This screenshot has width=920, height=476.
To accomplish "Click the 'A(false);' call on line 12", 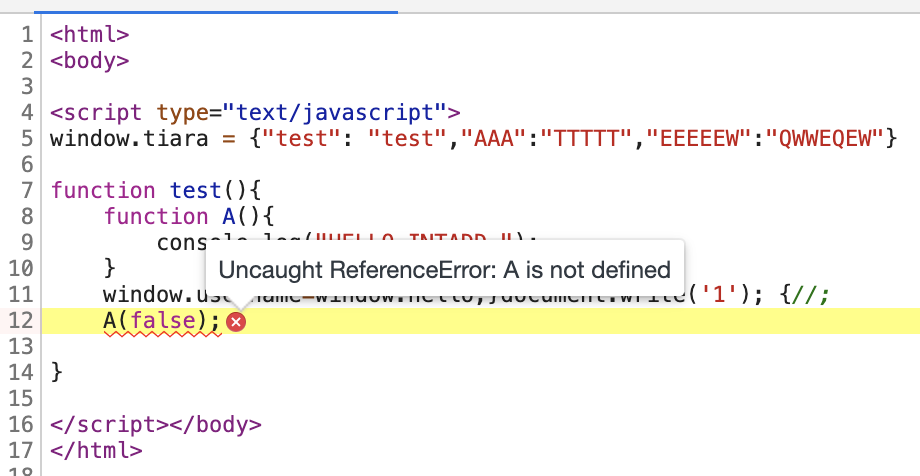I will tap(162, 321).
